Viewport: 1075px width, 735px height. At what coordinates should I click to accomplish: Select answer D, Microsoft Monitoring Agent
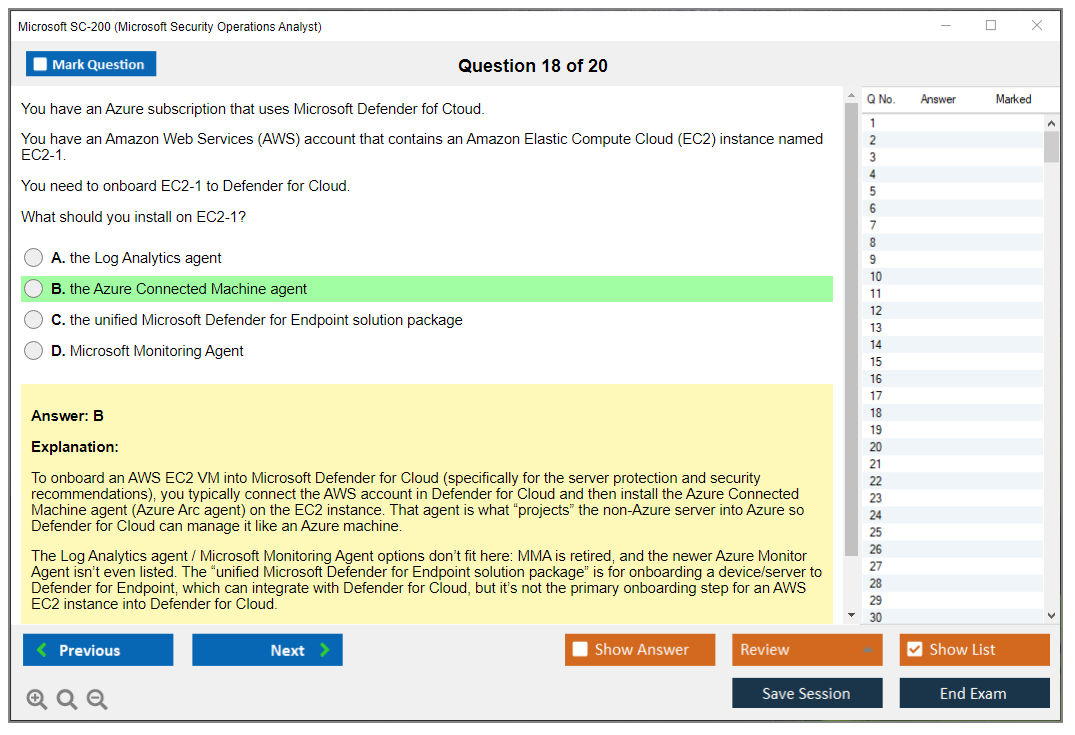click(33, 351)
